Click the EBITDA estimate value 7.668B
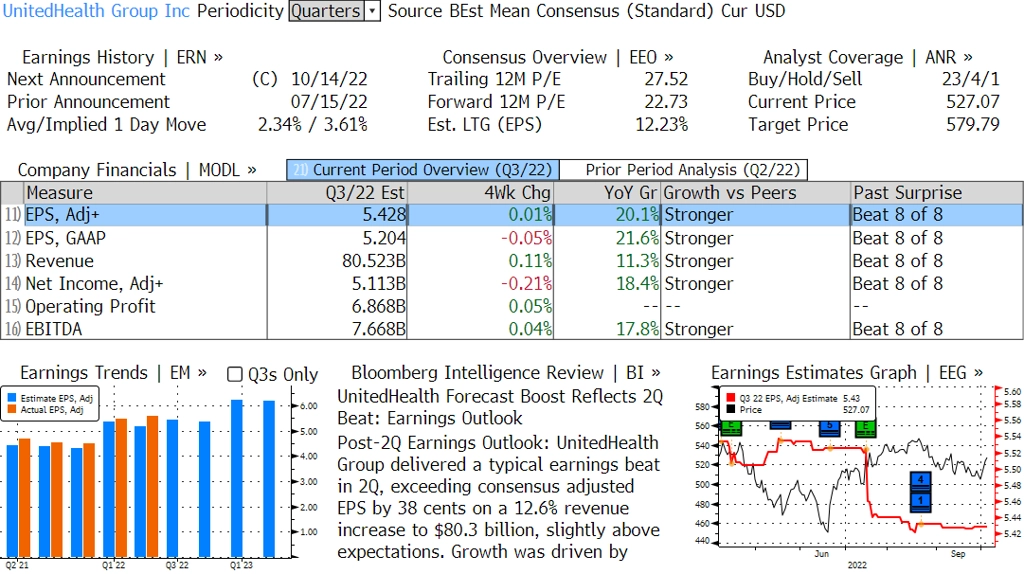Screen dimensions: 1024x574 click(x=379, y=328)
